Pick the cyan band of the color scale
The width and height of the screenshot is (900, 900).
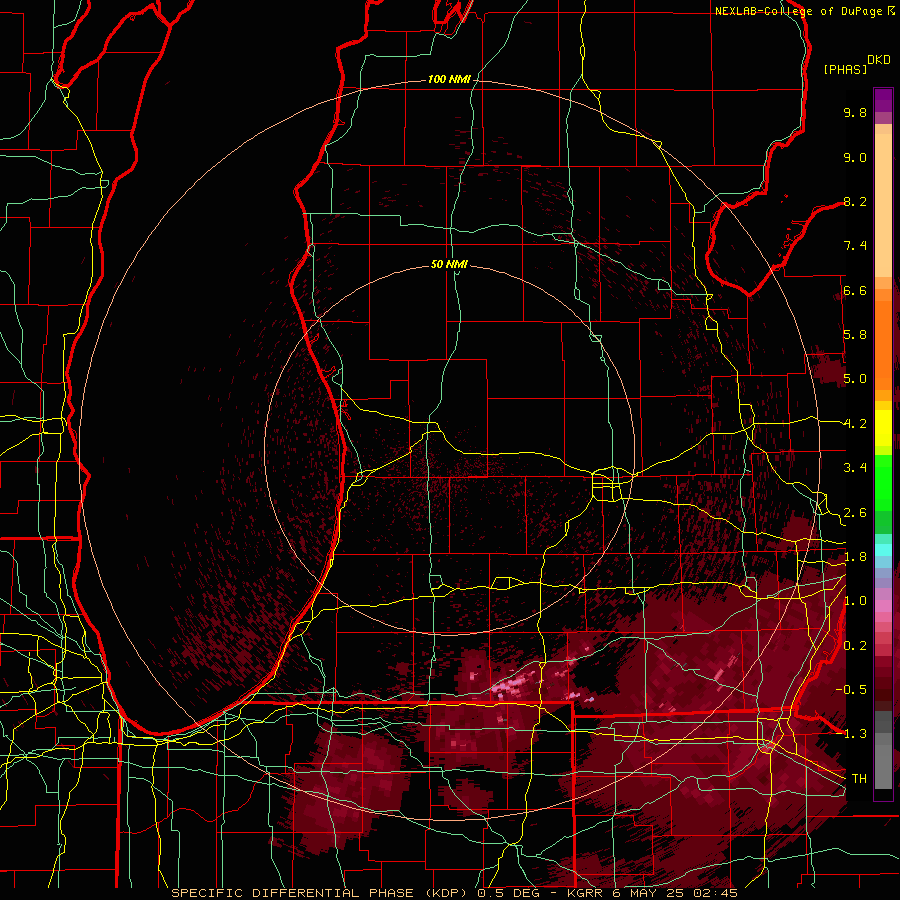[x=883, y=550]
